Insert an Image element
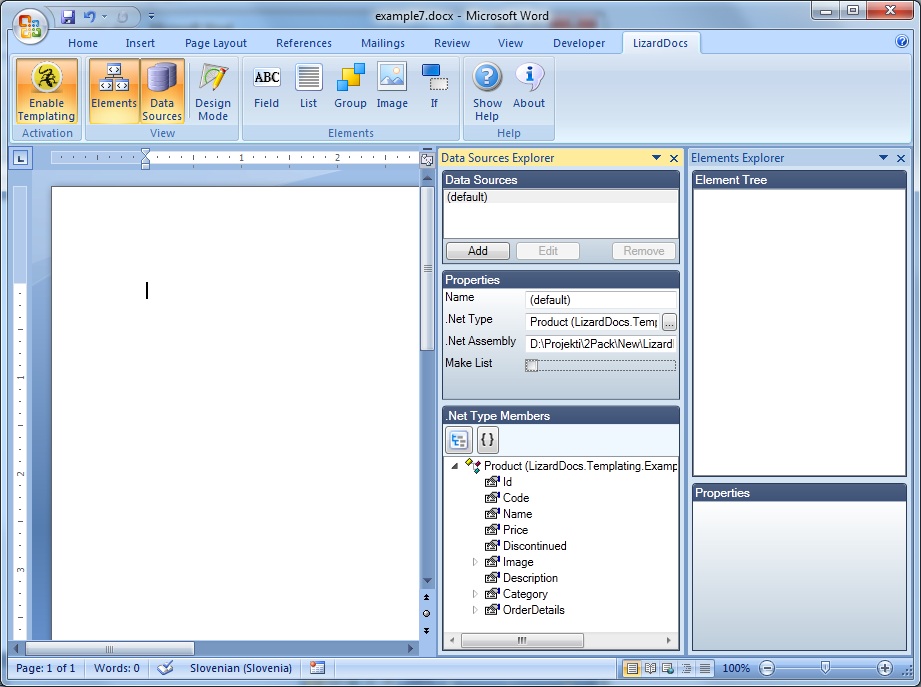Image resolution: width=921 pixels, height=687 pixels. [392, 88]
